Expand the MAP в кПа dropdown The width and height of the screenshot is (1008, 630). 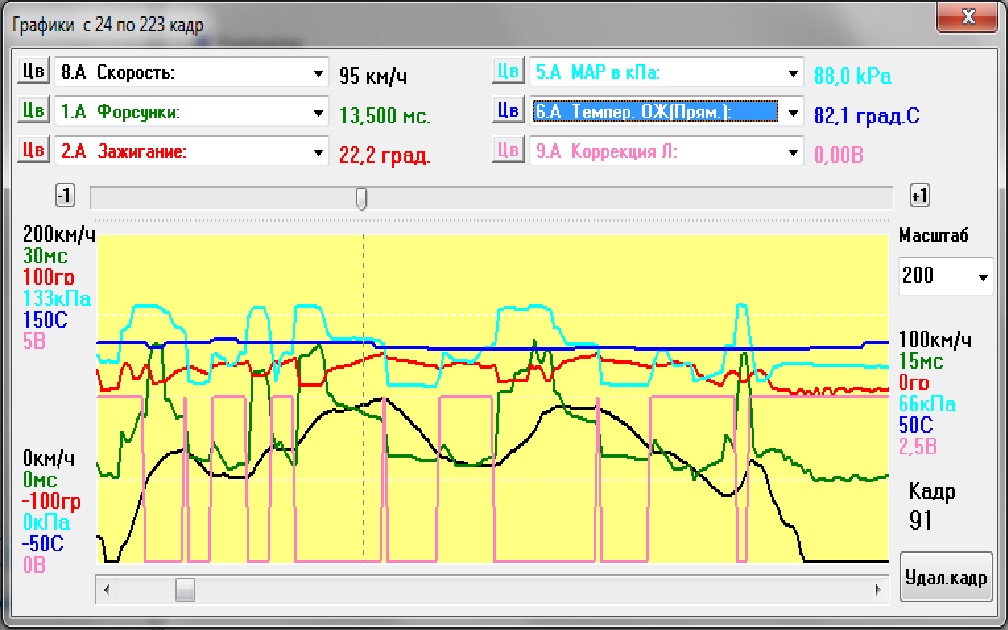(793, 73)
